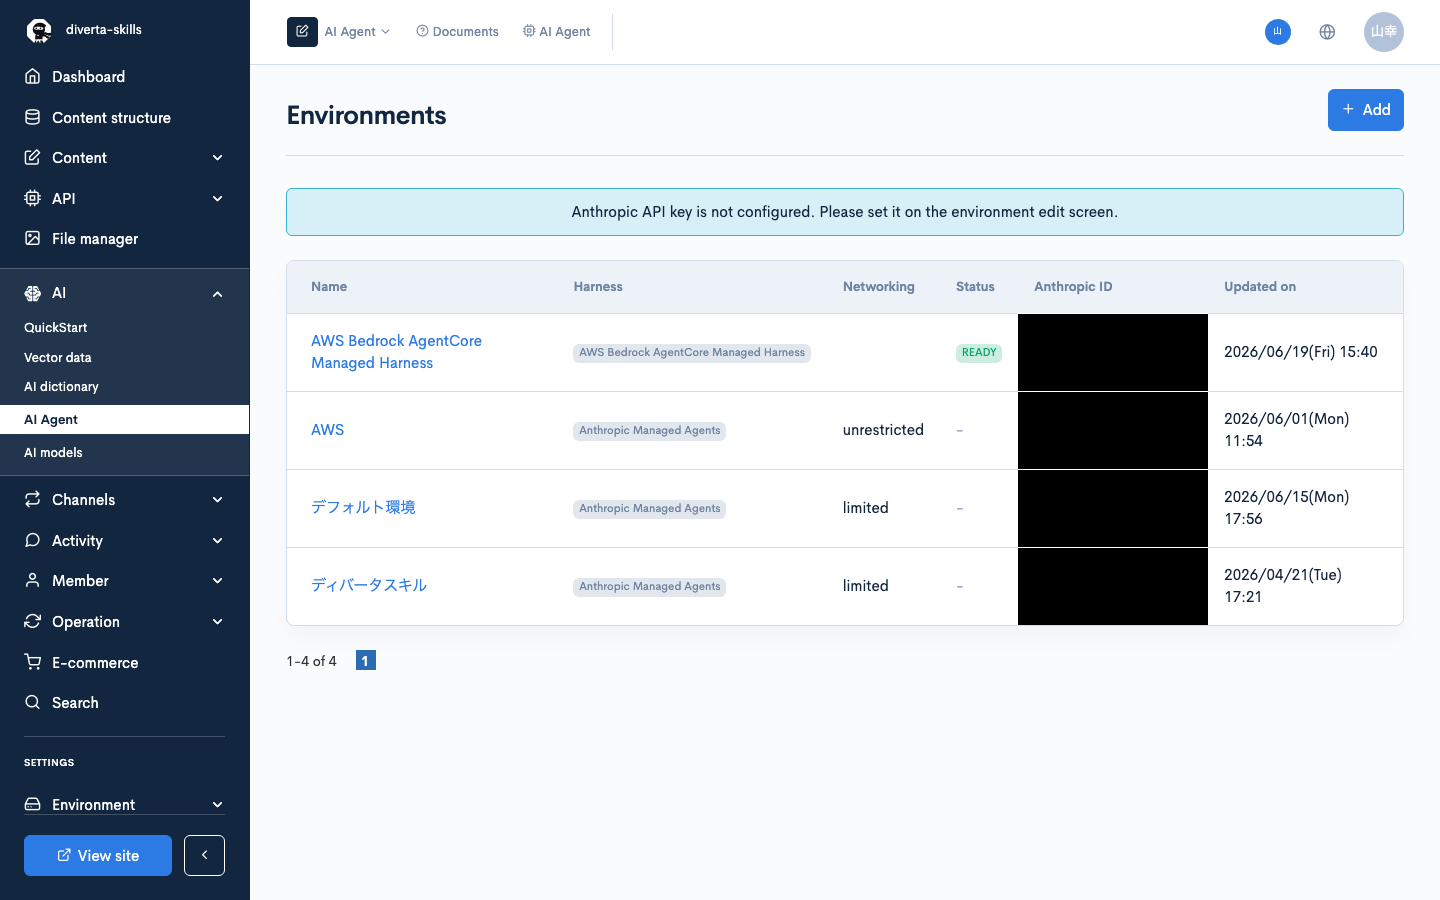Open Dashboard via its home icon
Image resolution: width=1440 pixels, height=900 pixels.
pyautogui.click(x=33, y=76)
